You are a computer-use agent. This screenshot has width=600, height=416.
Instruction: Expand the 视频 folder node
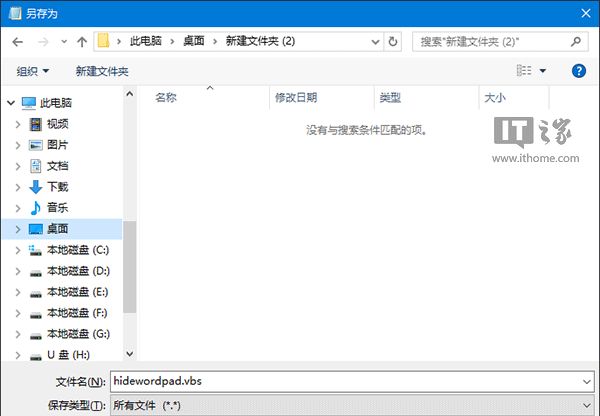[x=18, y=124]
